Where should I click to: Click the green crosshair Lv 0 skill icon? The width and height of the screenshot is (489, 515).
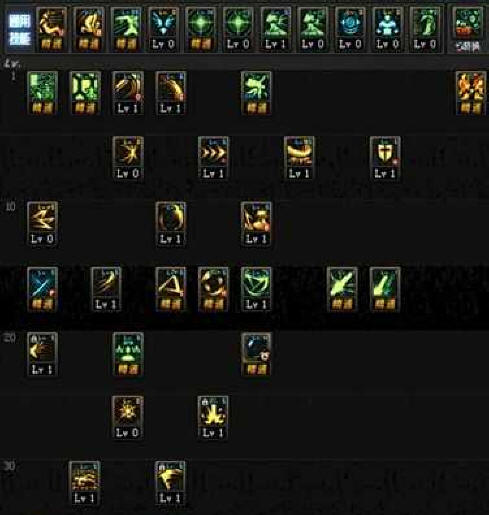coord(238,30)
